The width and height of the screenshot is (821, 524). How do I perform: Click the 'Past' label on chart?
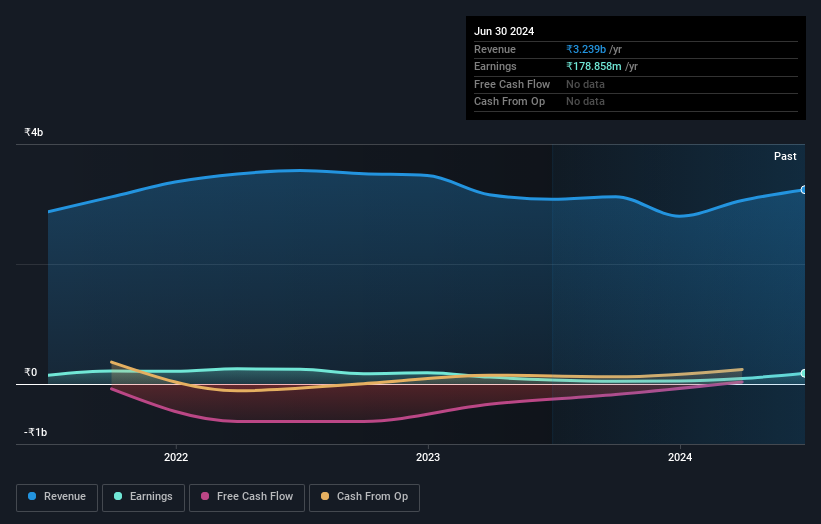coord(785,156)
